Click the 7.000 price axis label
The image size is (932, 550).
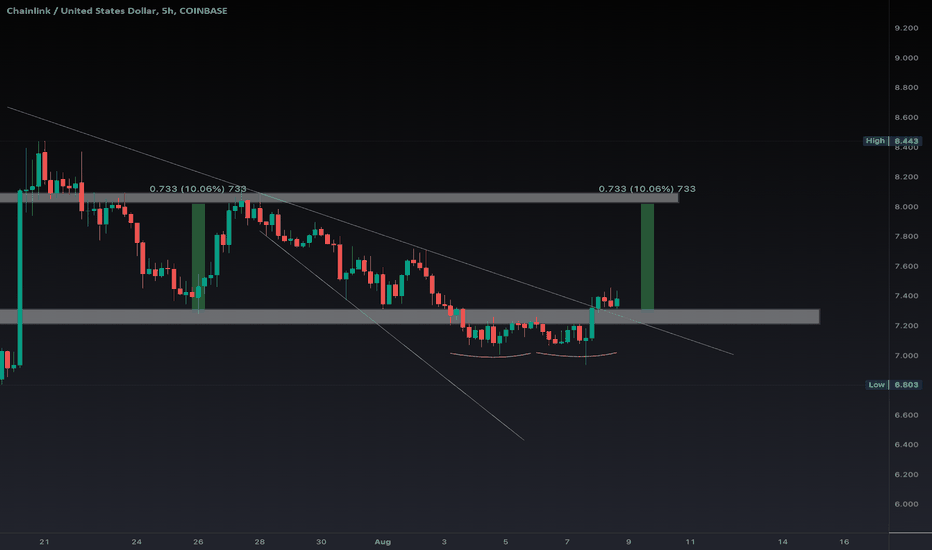(906, 355)
